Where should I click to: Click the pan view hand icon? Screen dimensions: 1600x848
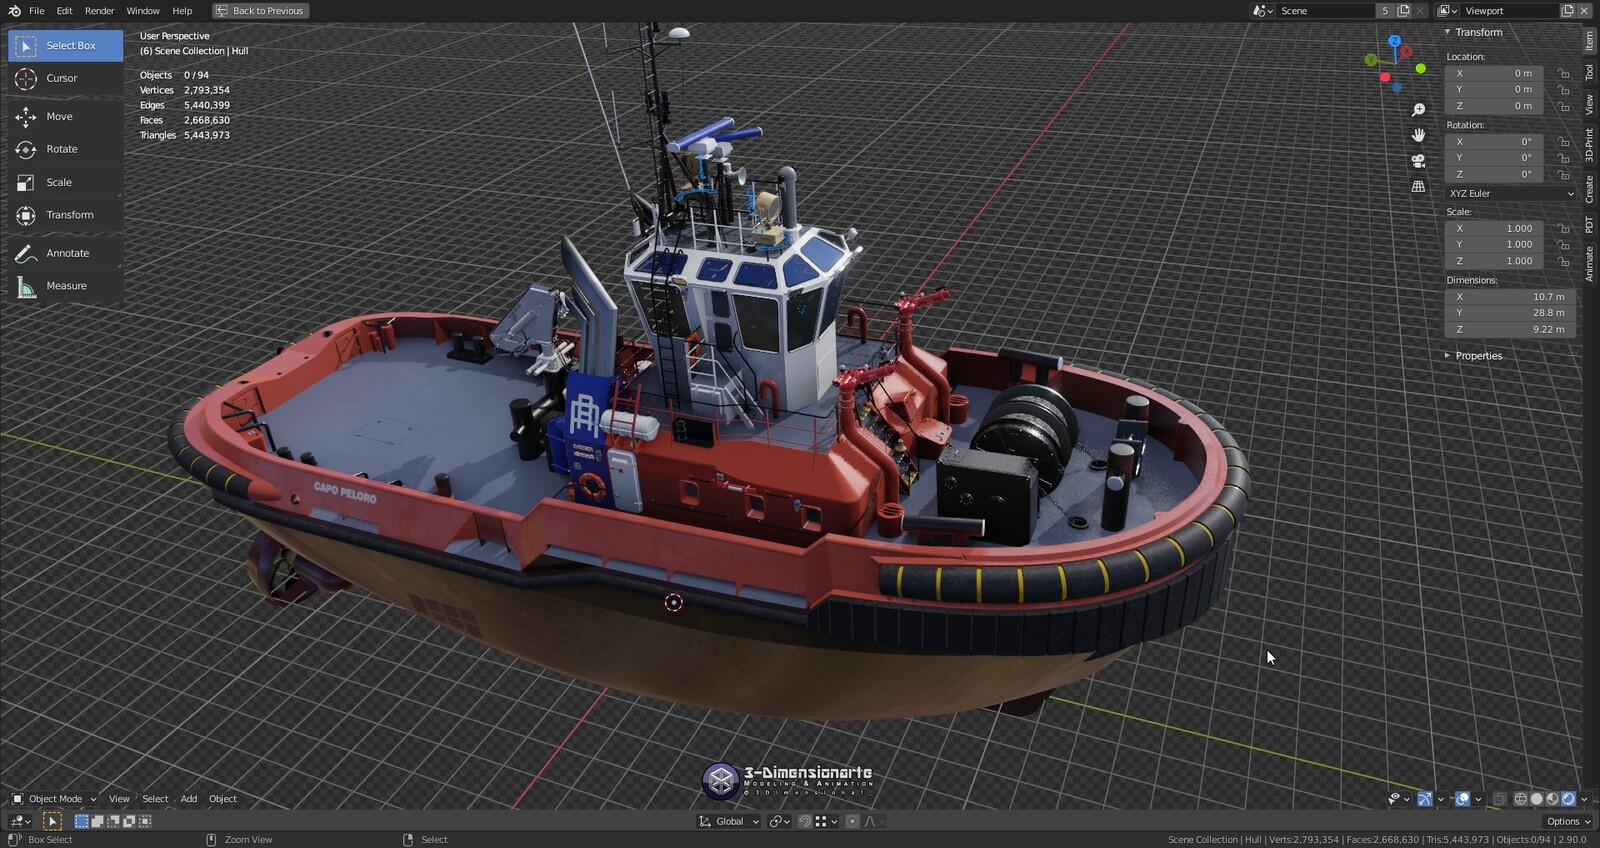(1418, 135)
